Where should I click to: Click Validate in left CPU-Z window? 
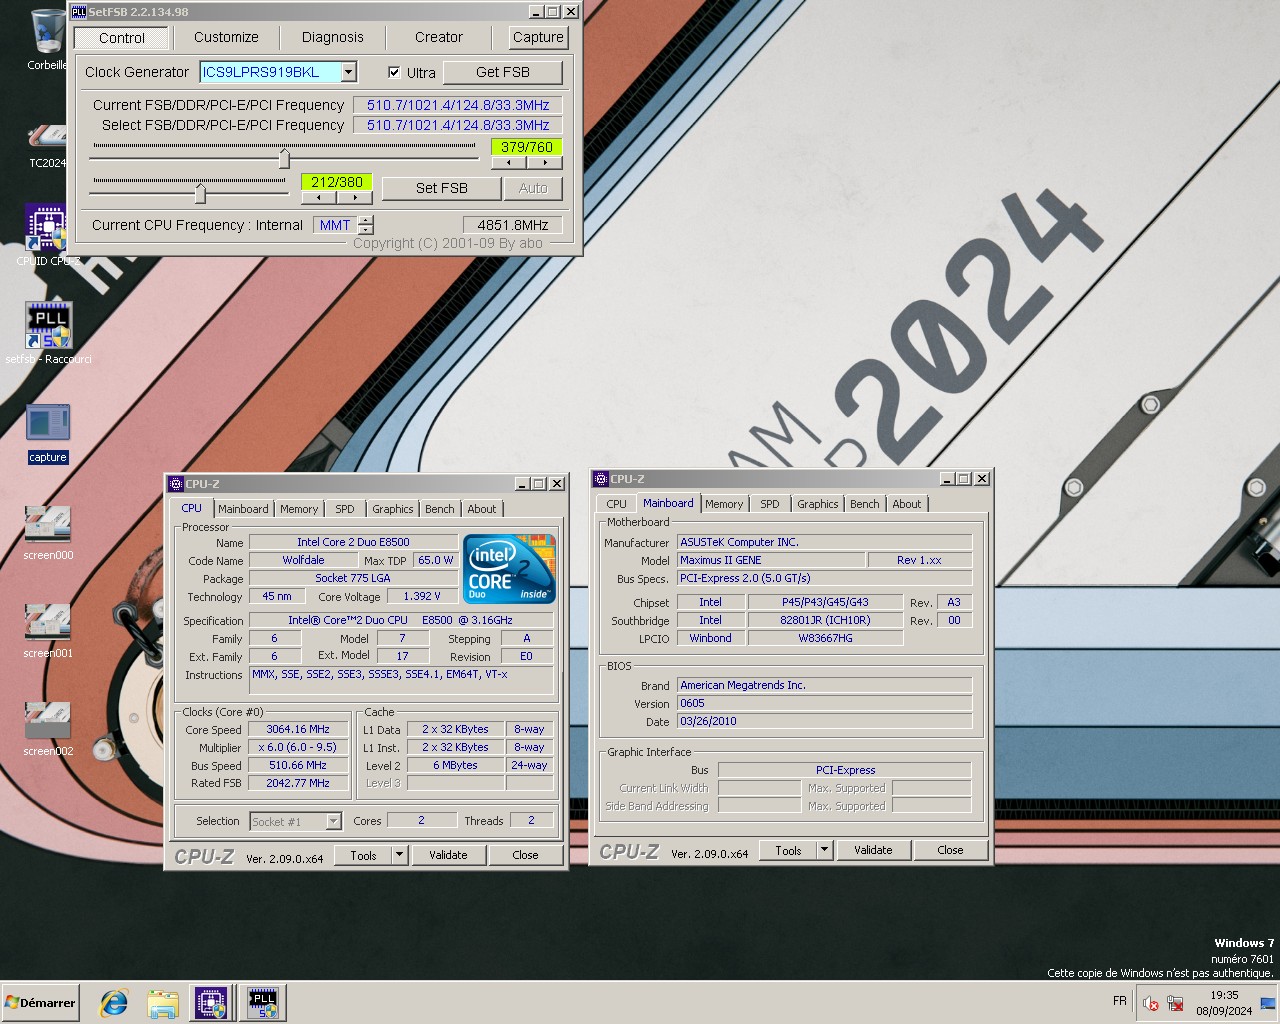pyautogui.click(x=448, y=855)
